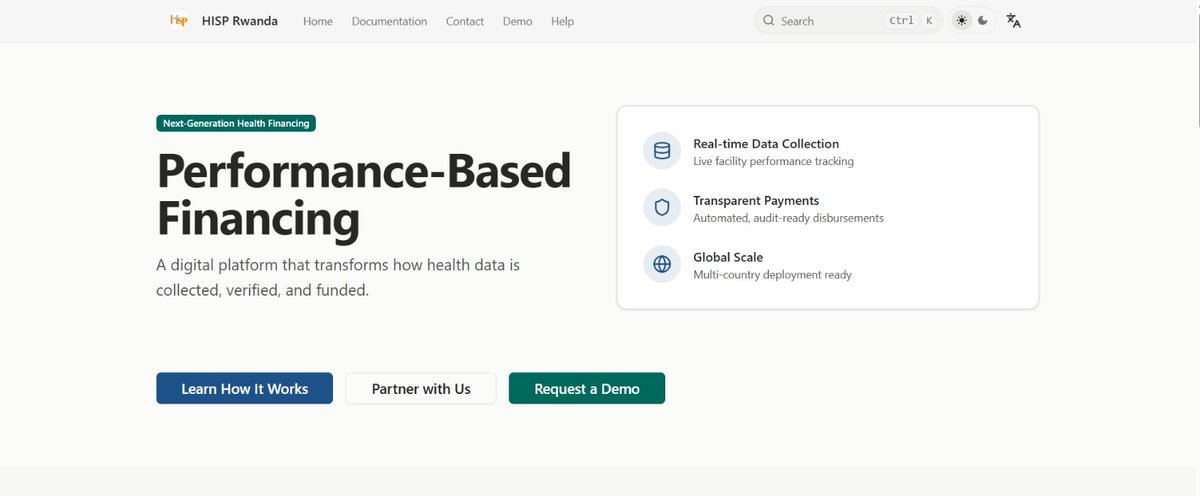Click the database icon for Data Collection
This screenshot has width=1200, height=496.
[662, 151]
